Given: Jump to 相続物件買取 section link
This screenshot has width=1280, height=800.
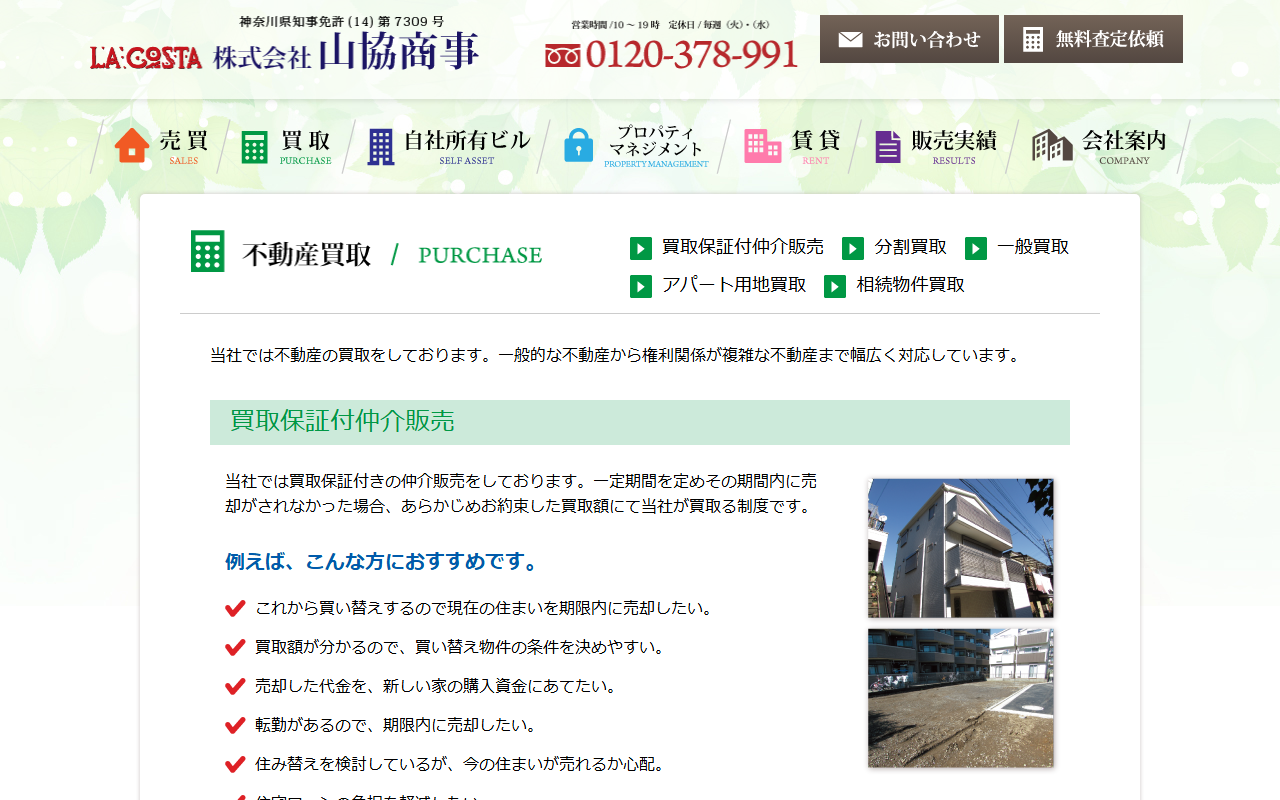Looking at the screenshot, I should pos(911,285).
